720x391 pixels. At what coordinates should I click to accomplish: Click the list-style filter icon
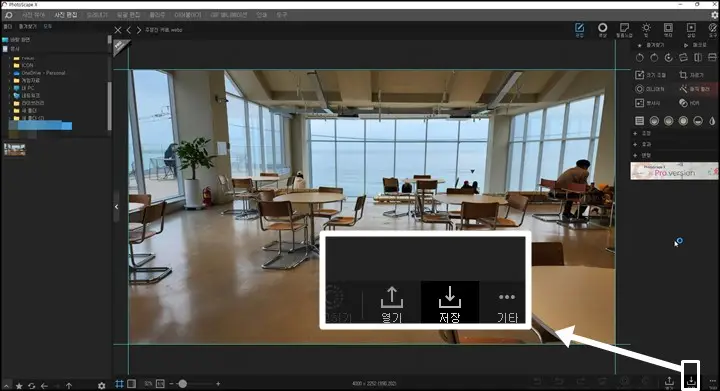(x=640, y=121)
